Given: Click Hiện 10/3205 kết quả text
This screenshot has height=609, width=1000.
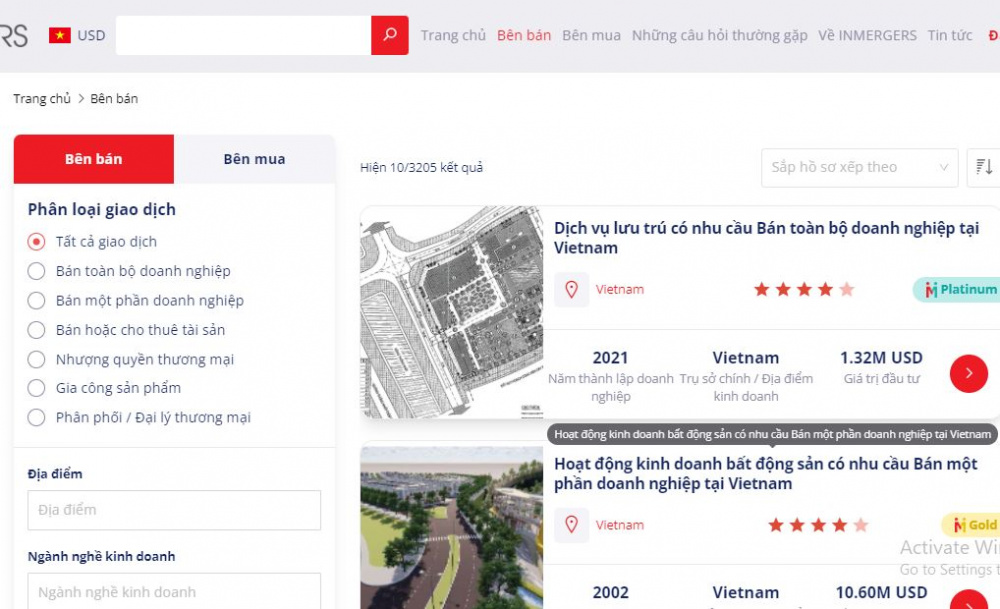Looking at the screenshot, I should (422, 168).
